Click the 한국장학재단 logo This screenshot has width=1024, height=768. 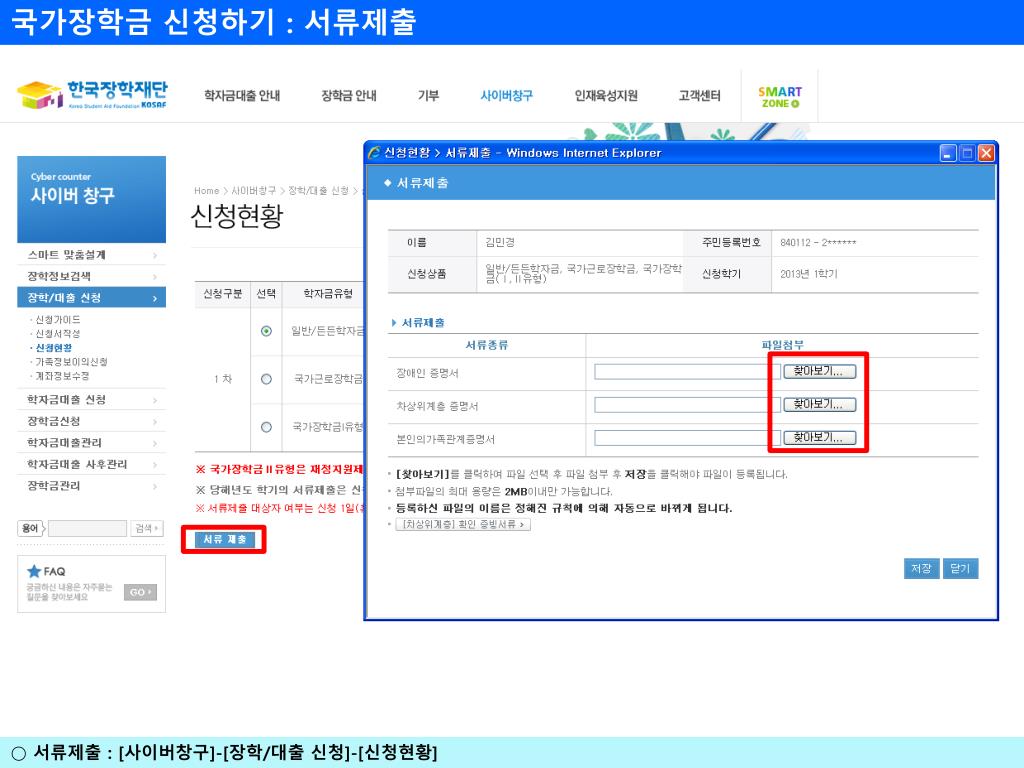tap(92, 95)
